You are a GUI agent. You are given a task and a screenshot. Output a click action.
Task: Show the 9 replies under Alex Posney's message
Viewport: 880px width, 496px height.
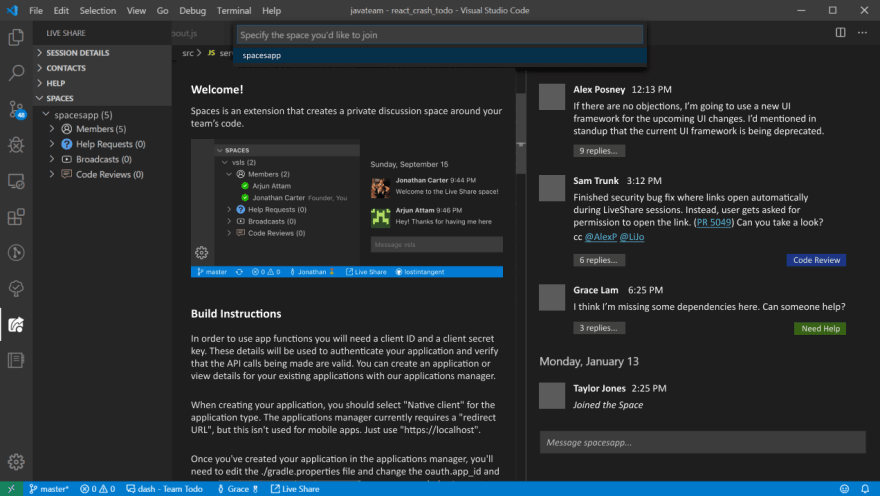click(x=599, y=150)
